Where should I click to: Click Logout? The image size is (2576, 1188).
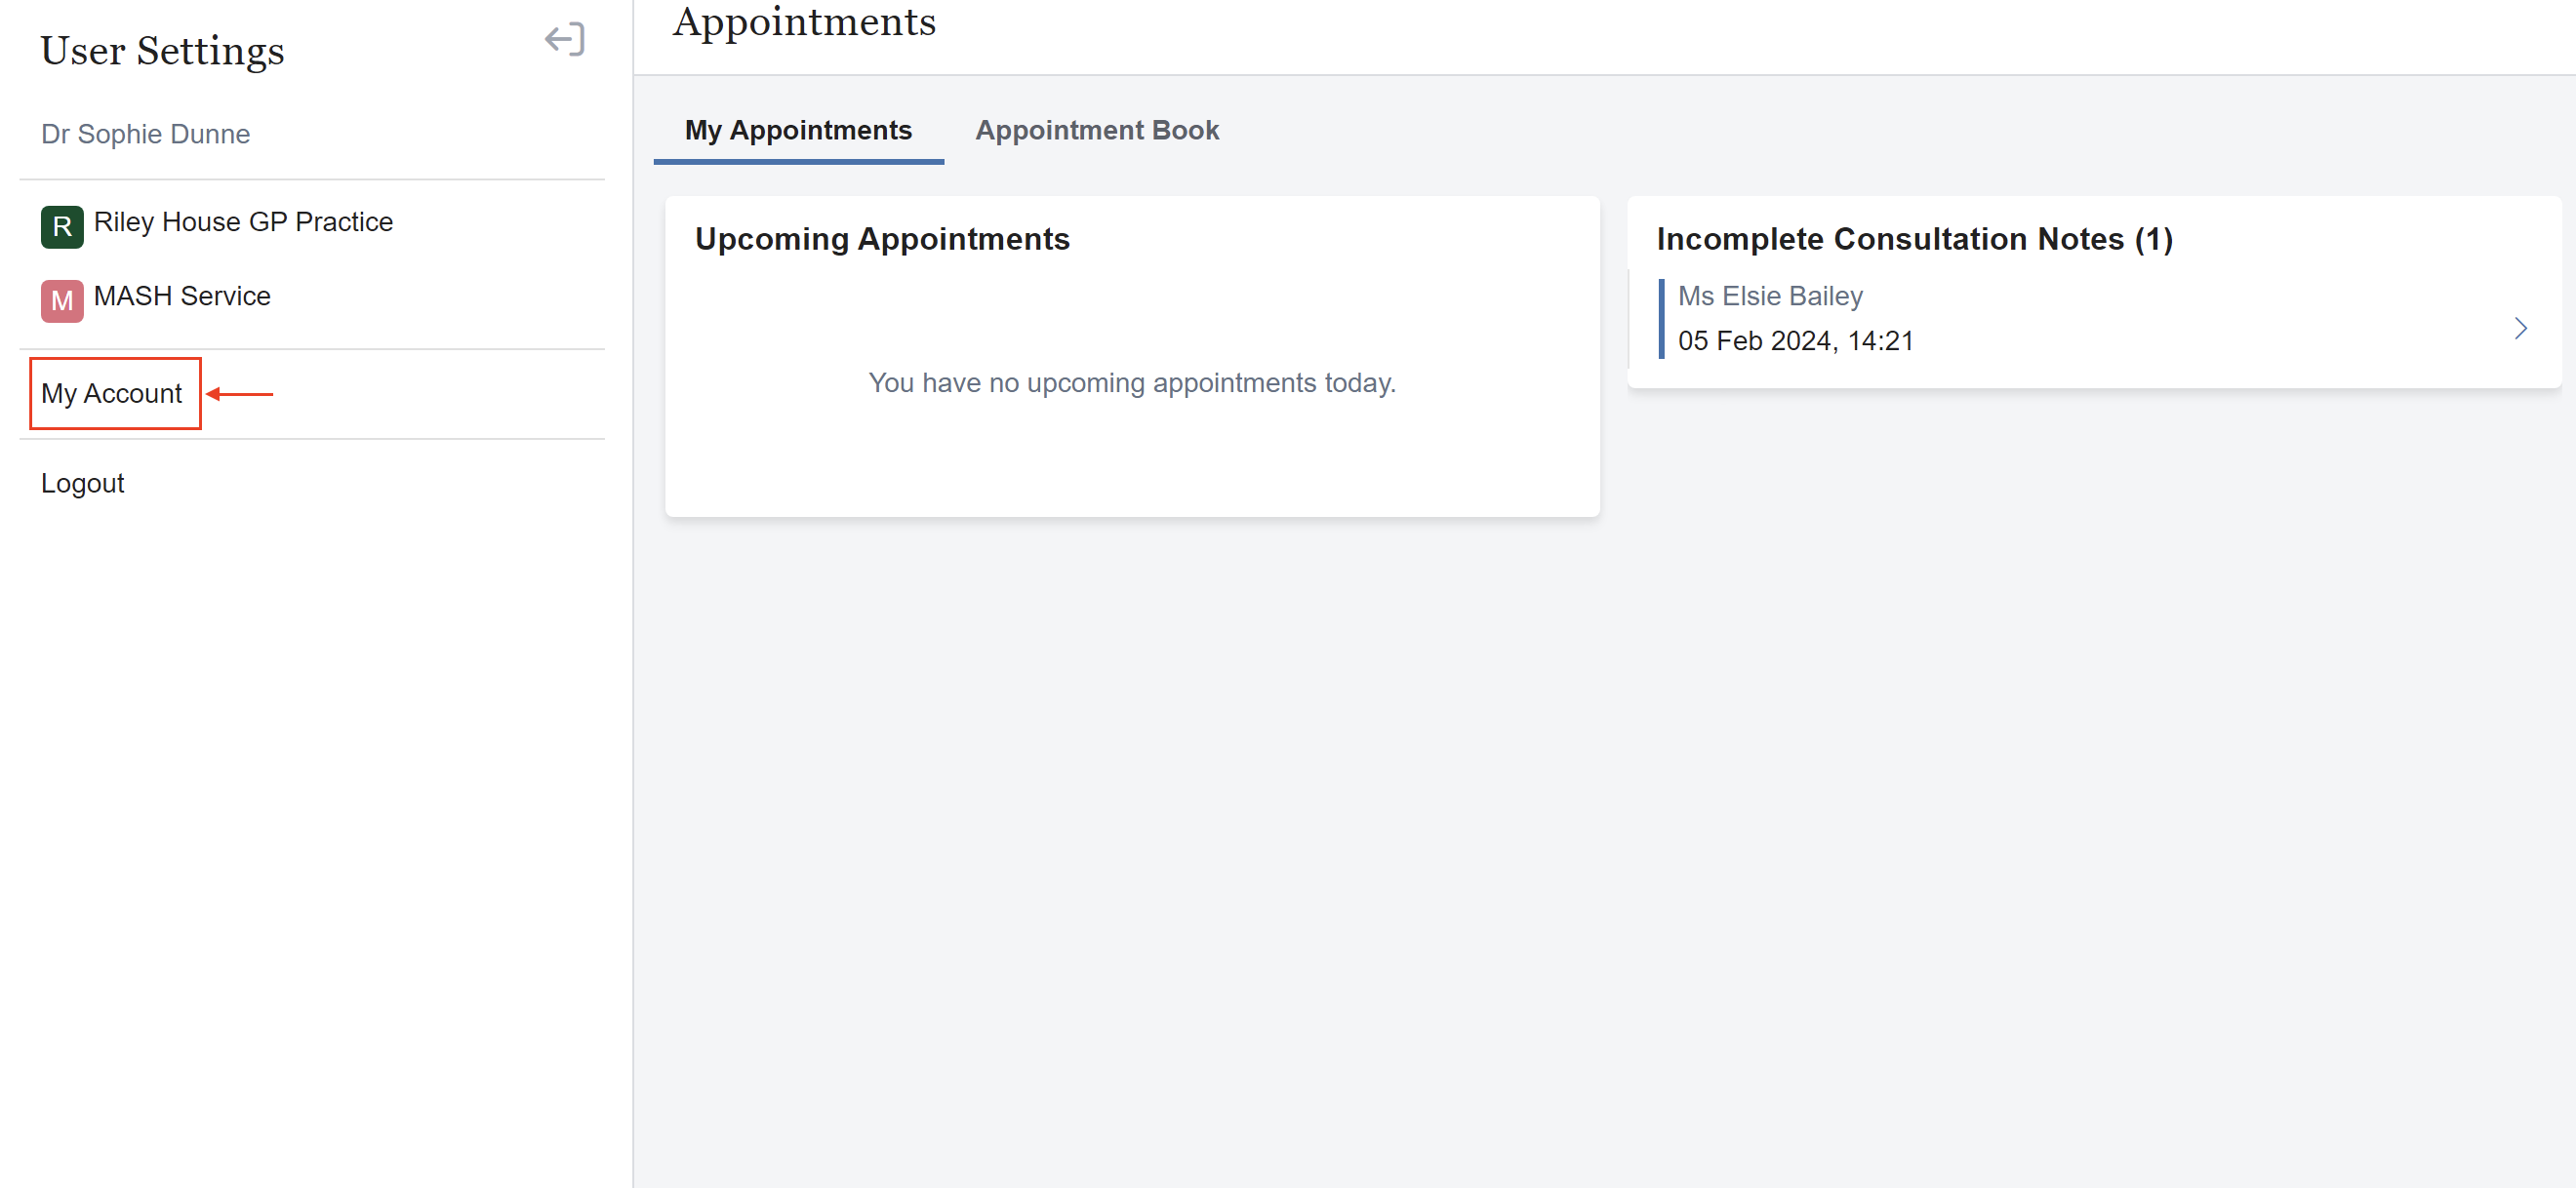click(x=83, y=483)
